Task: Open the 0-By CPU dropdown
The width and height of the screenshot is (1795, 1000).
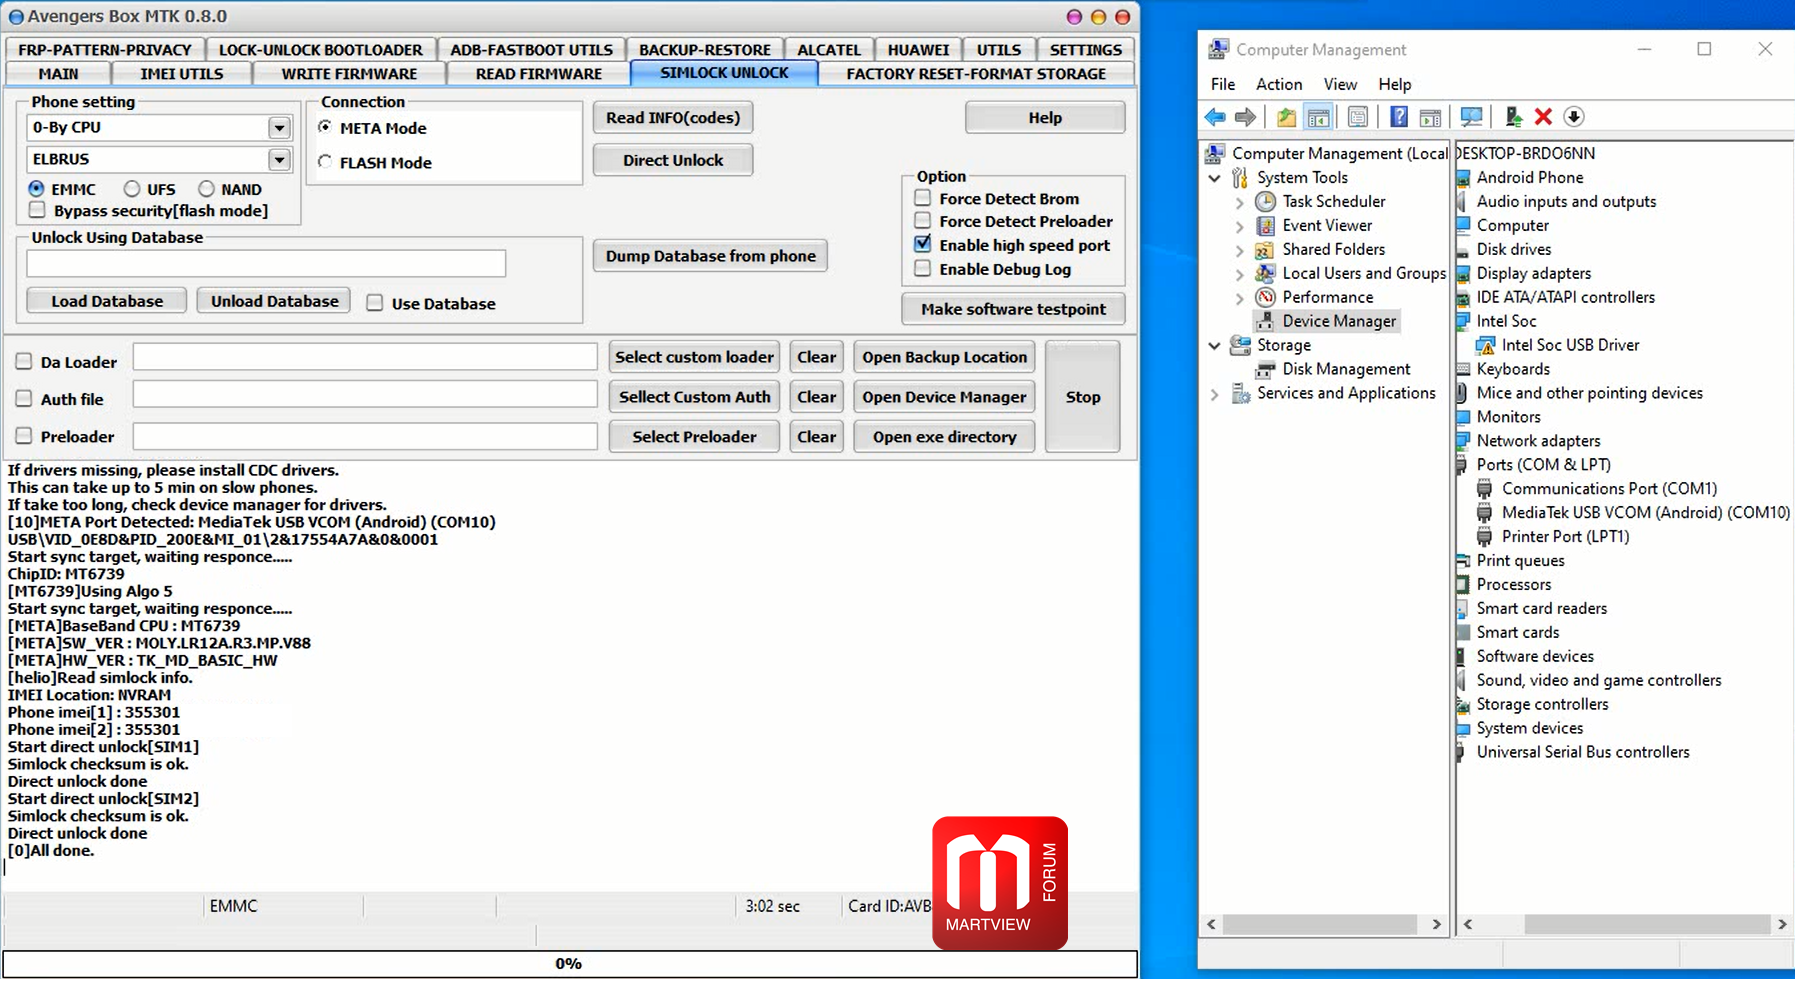Action: (x=279, y=127)
